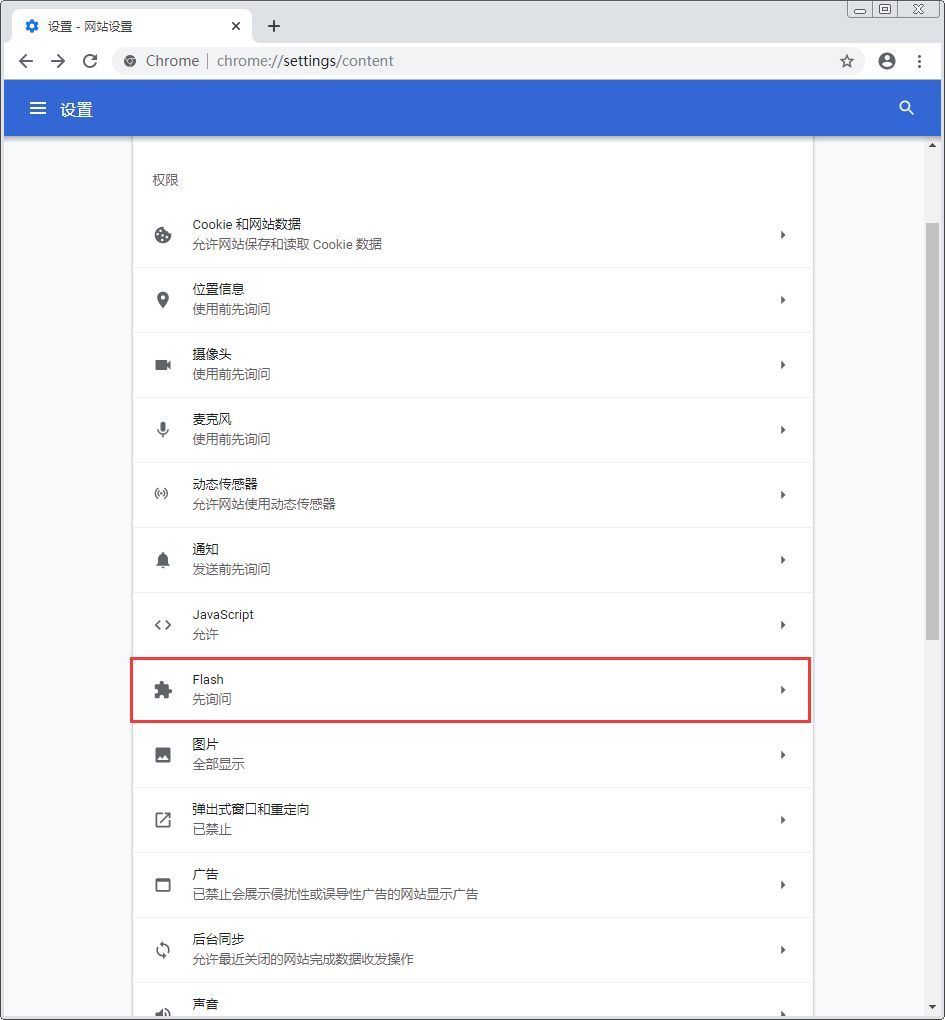The width and height of the screenshot is (945, 1020).
Task: Click the 允许最近关闭的网站完成数据收发操作 description
Action: [x=302, y=960]
